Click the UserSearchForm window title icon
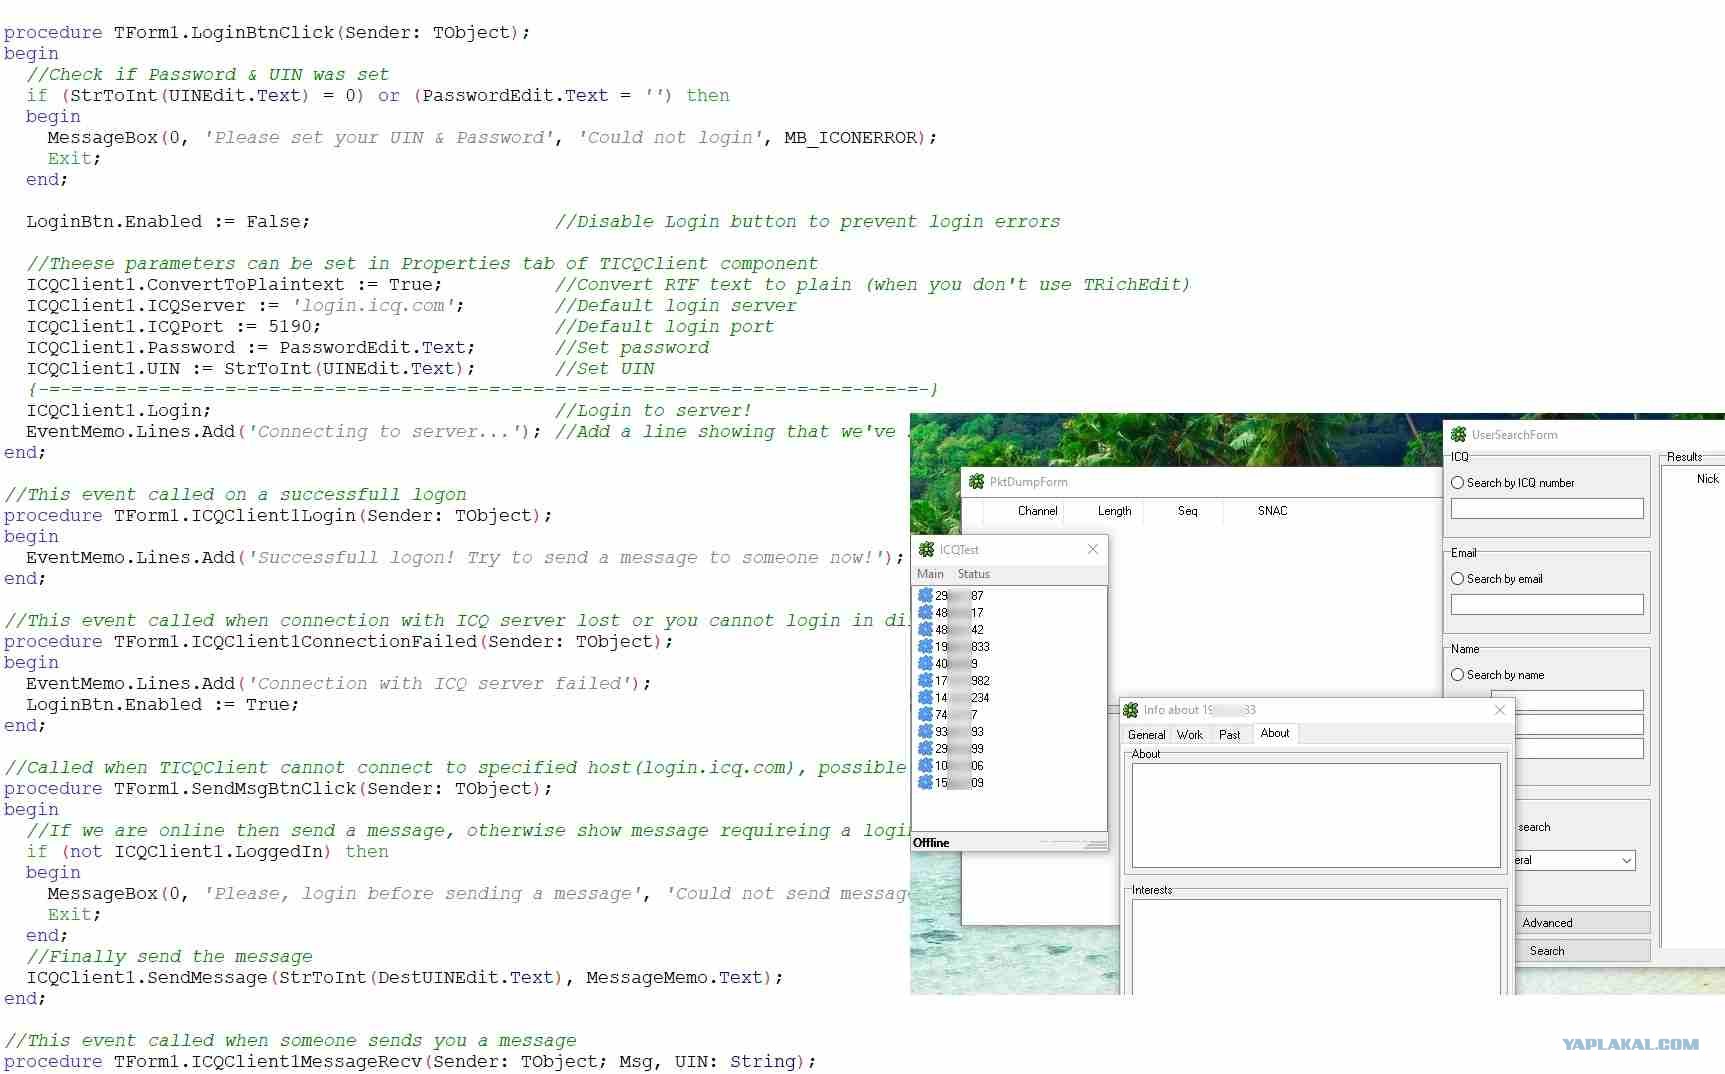The width and height of the screenshot is (1725, 1074). point(1459,434)
